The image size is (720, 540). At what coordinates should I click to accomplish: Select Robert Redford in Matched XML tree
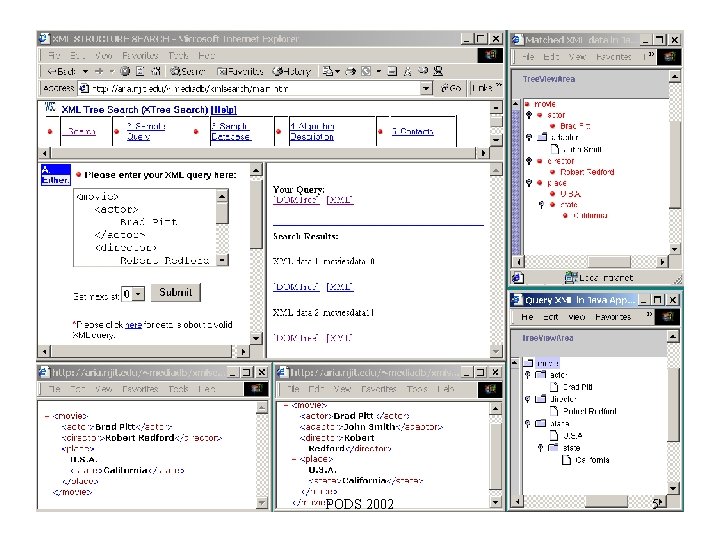[587, 172]
